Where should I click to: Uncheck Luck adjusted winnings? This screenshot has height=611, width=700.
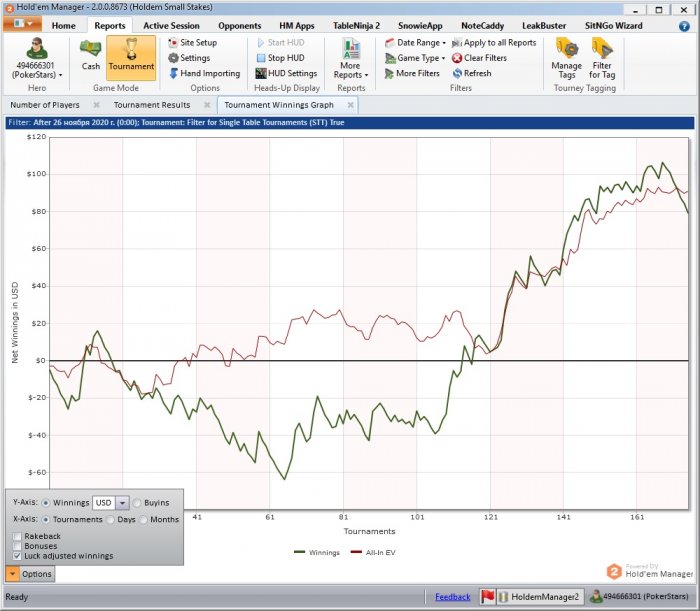(x=17, y=556)
